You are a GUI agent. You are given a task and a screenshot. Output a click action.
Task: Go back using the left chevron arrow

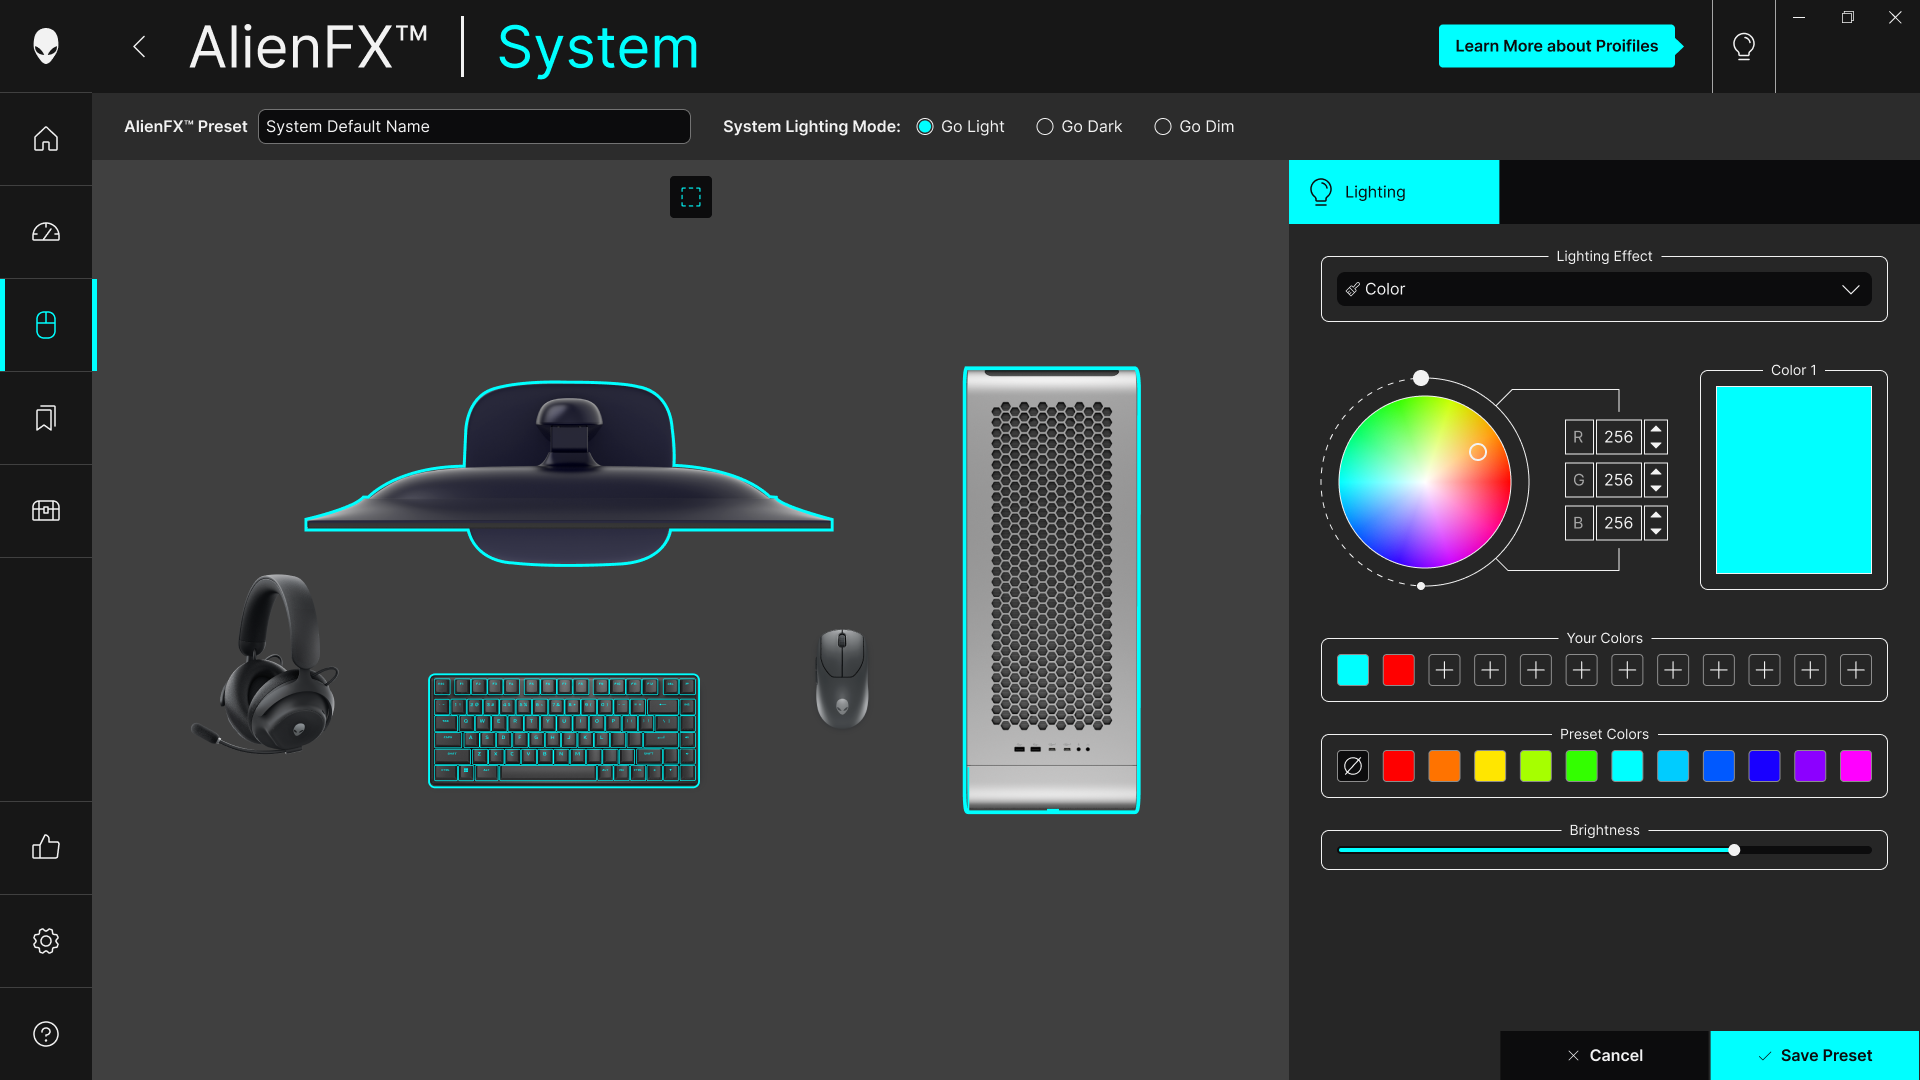[x=139, y=46]
